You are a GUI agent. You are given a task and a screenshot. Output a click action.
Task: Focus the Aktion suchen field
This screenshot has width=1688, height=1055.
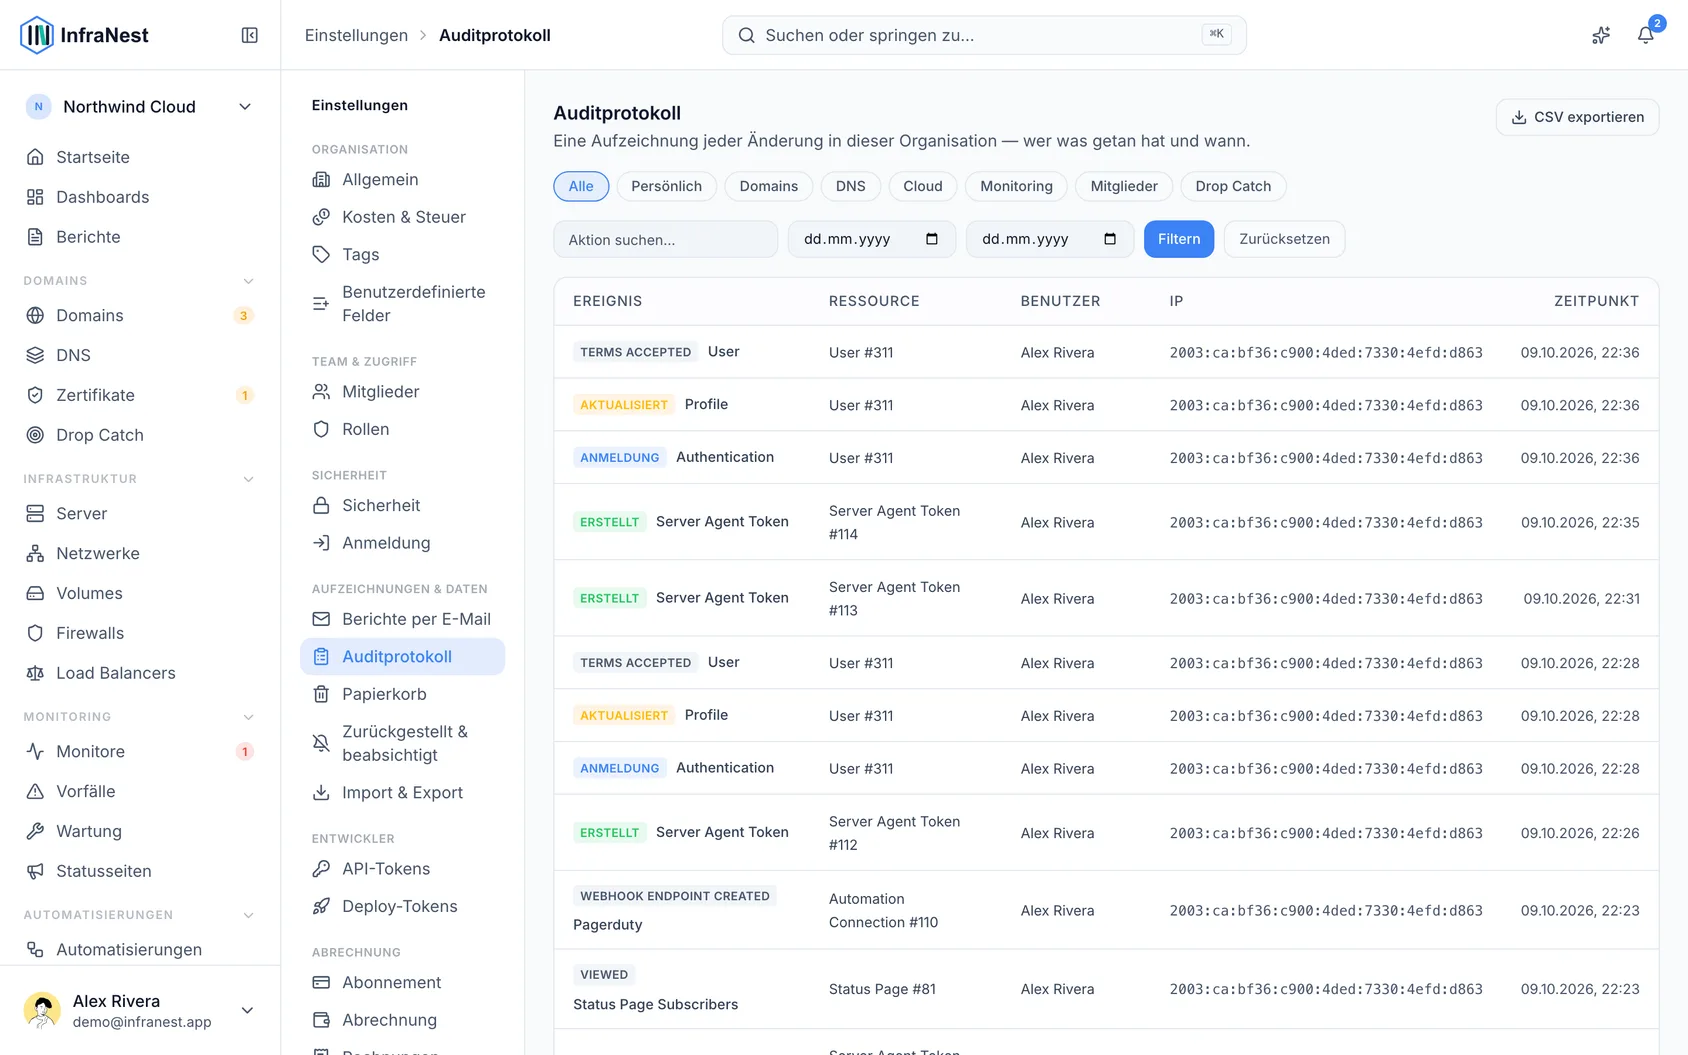tap(665, 239)
